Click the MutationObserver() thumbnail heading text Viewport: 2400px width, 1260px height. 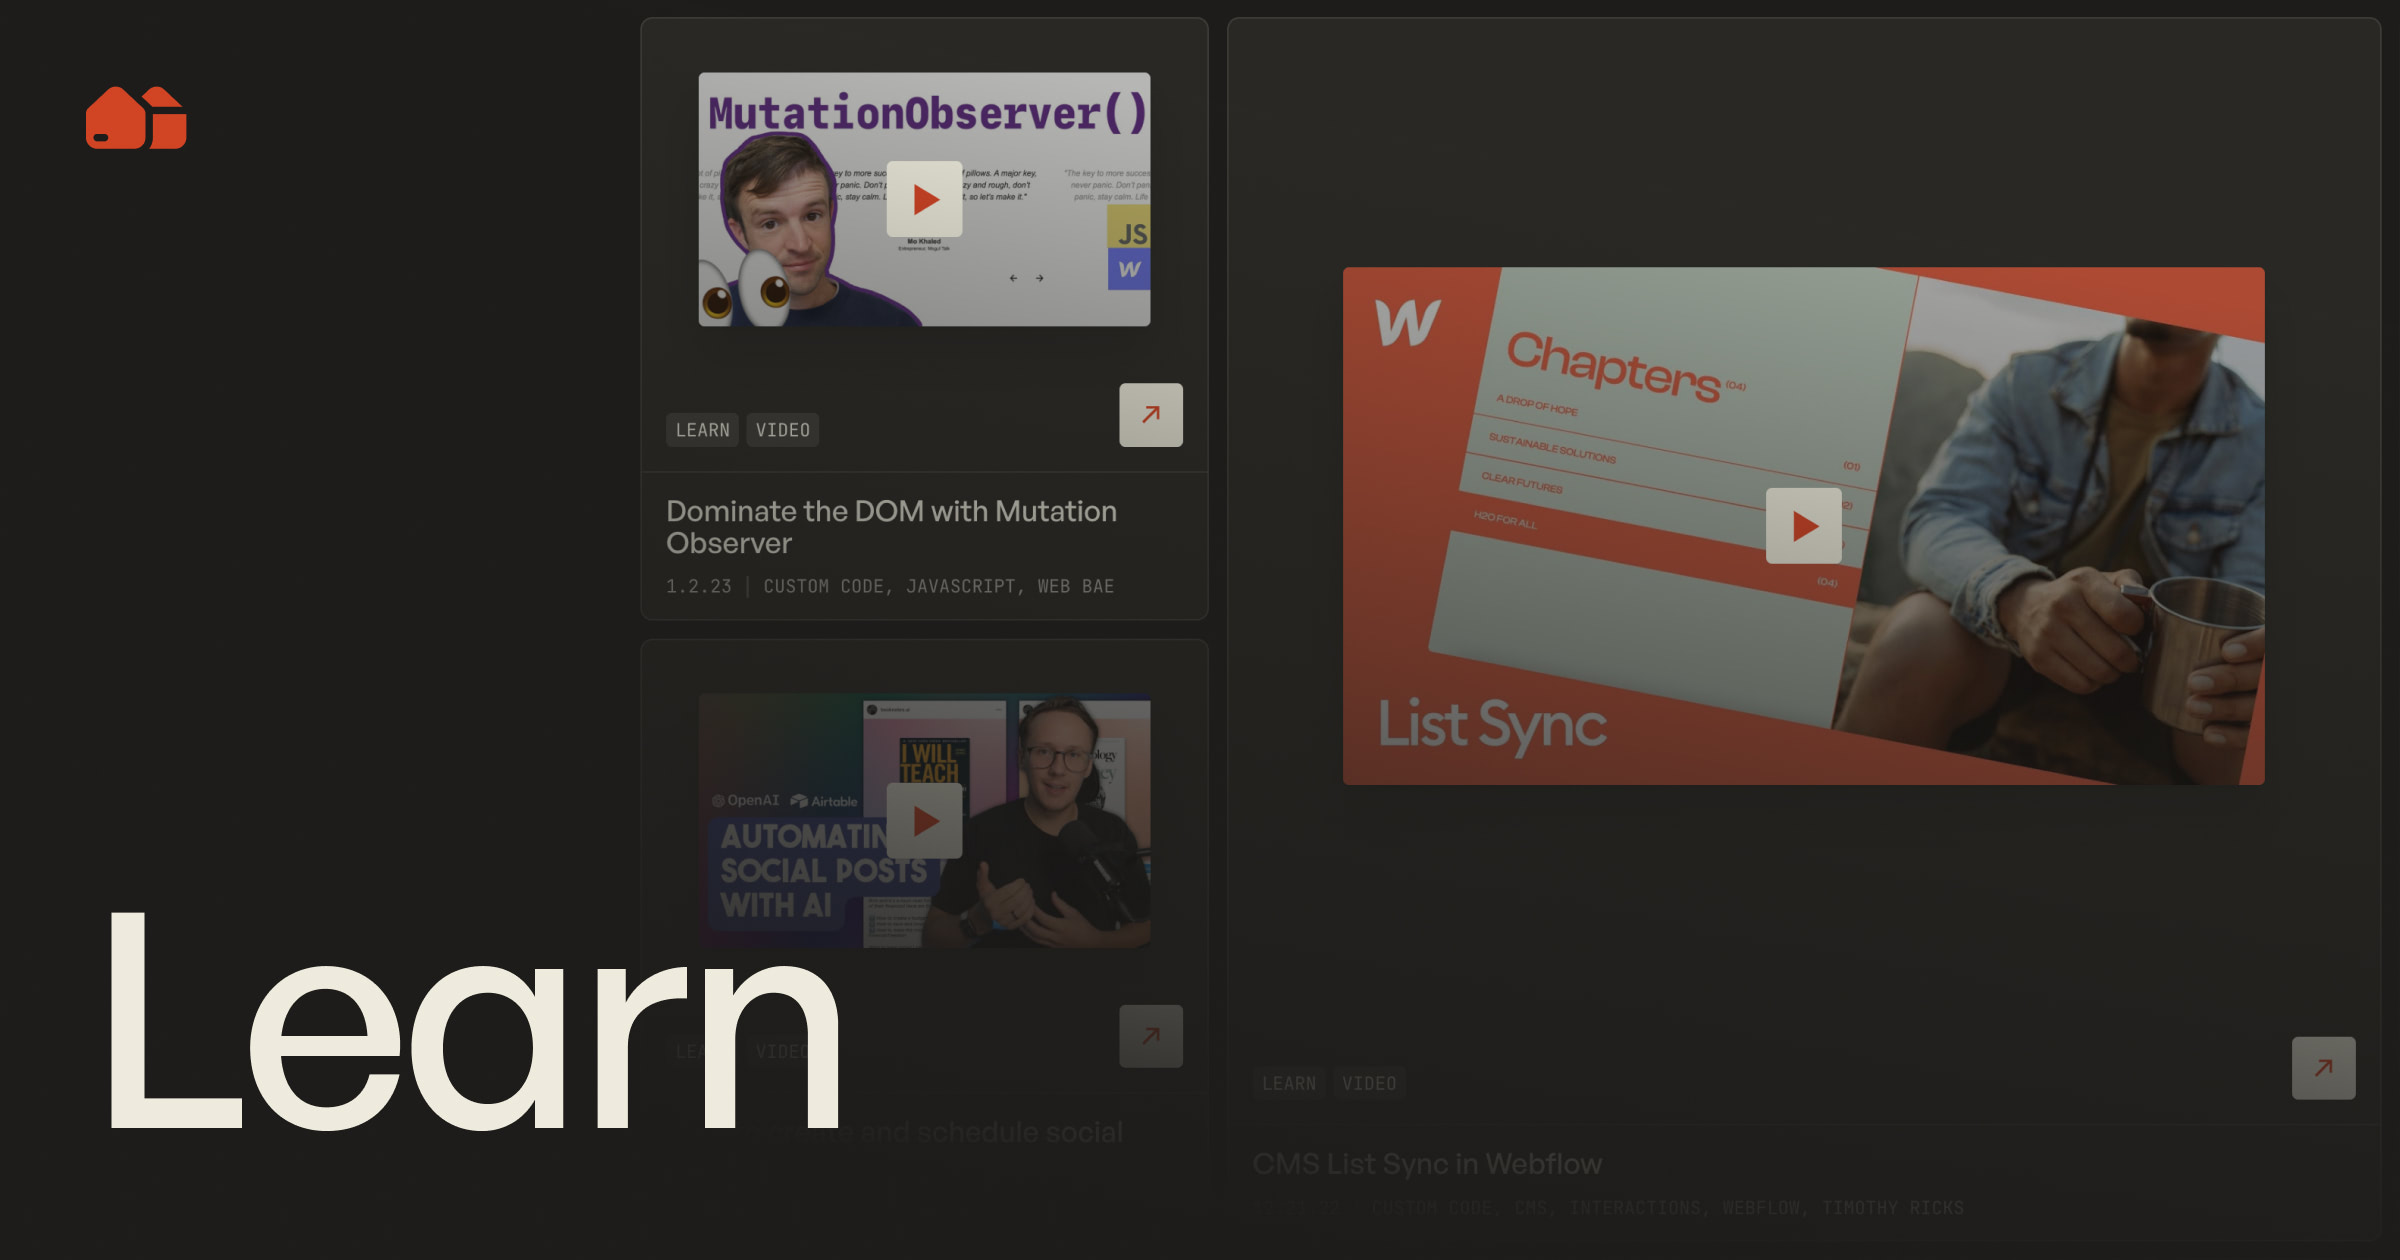tap(926, 113)
